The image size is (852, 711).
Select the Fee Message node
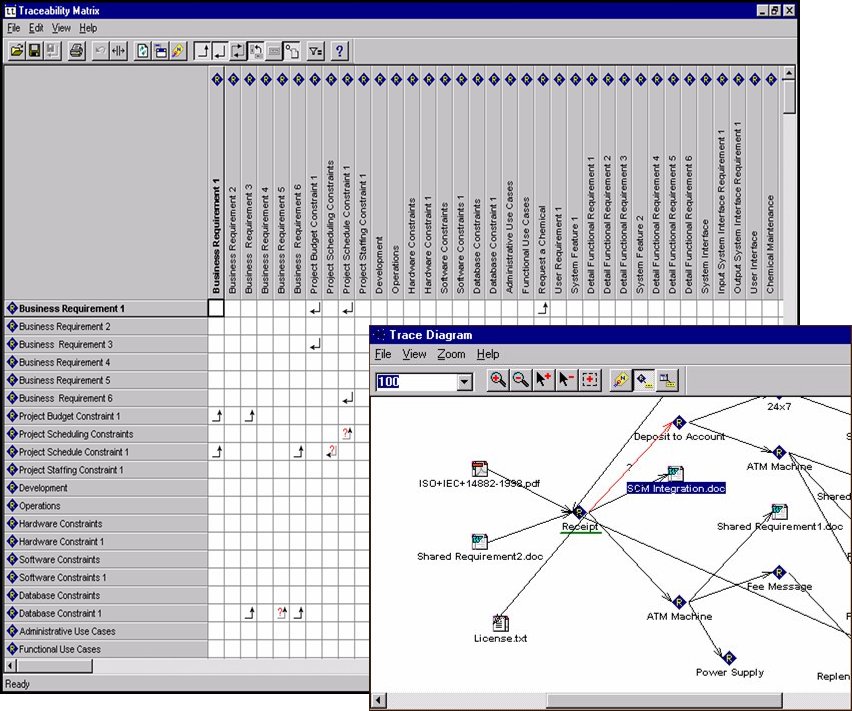pos(779,580)
